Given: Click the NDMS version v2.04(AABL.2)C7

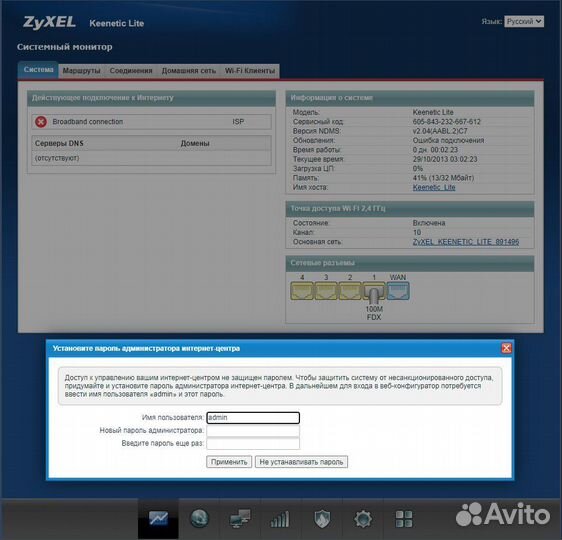Looking at the screenshot, I should click(440, 131).
